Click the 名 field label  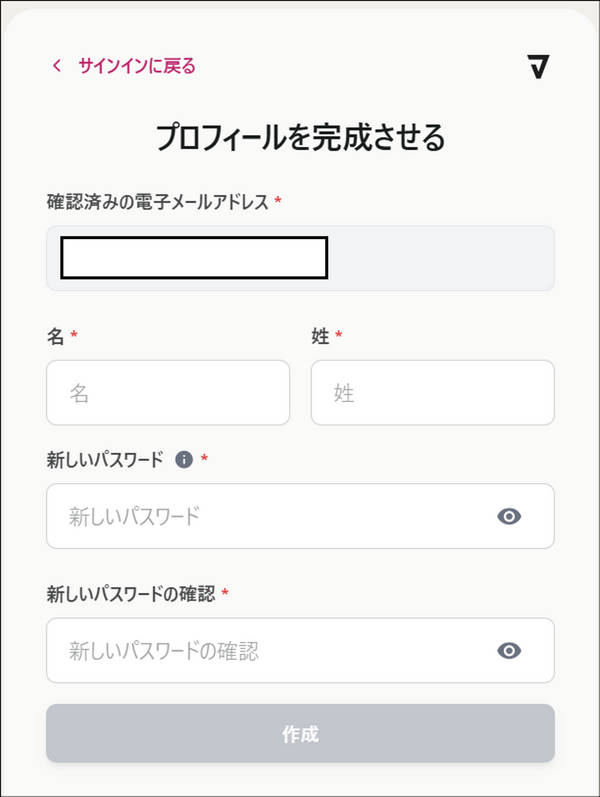tap(55, 337)
